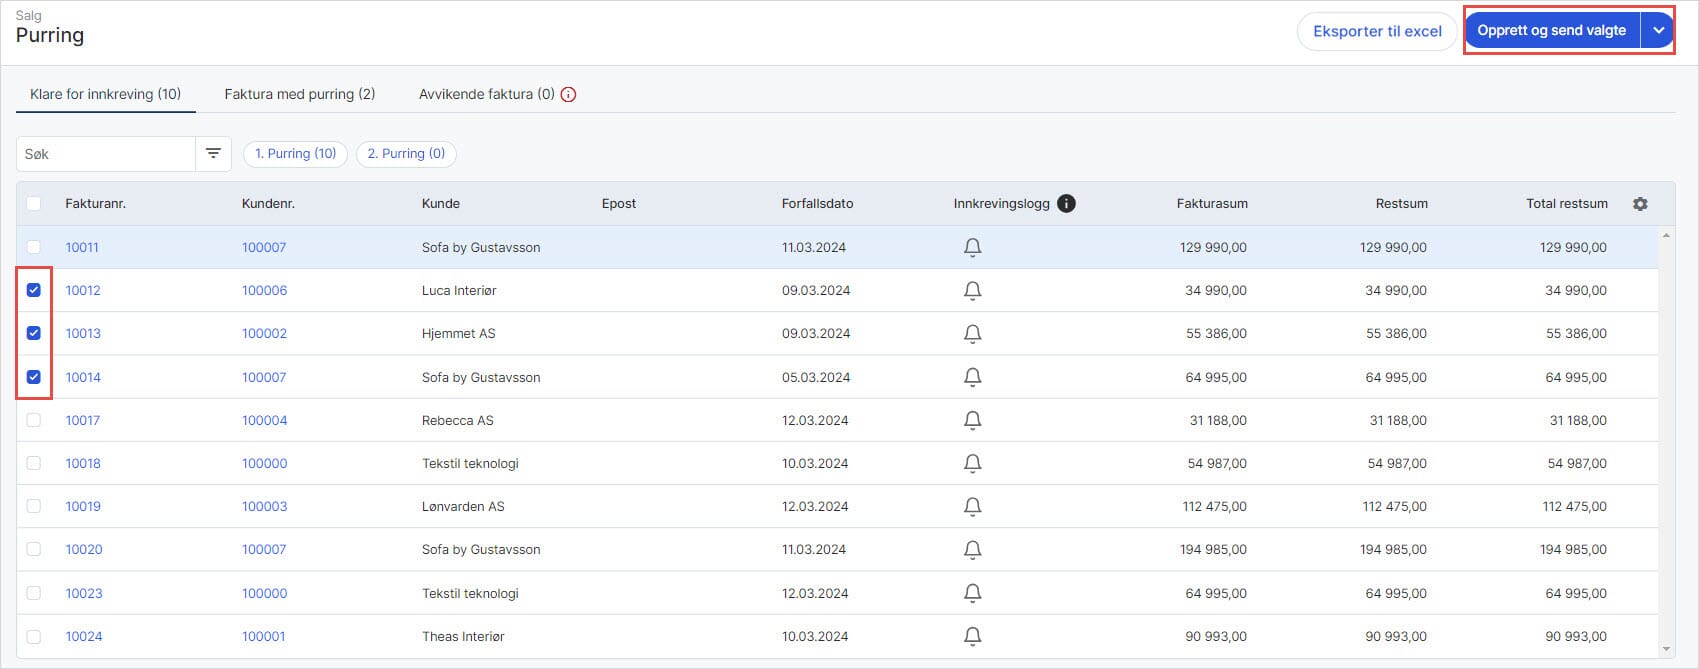Viewport: 1699px width, 669px height.
Task: Switch to Faktura med purring tab
Action: click(299, 94)
